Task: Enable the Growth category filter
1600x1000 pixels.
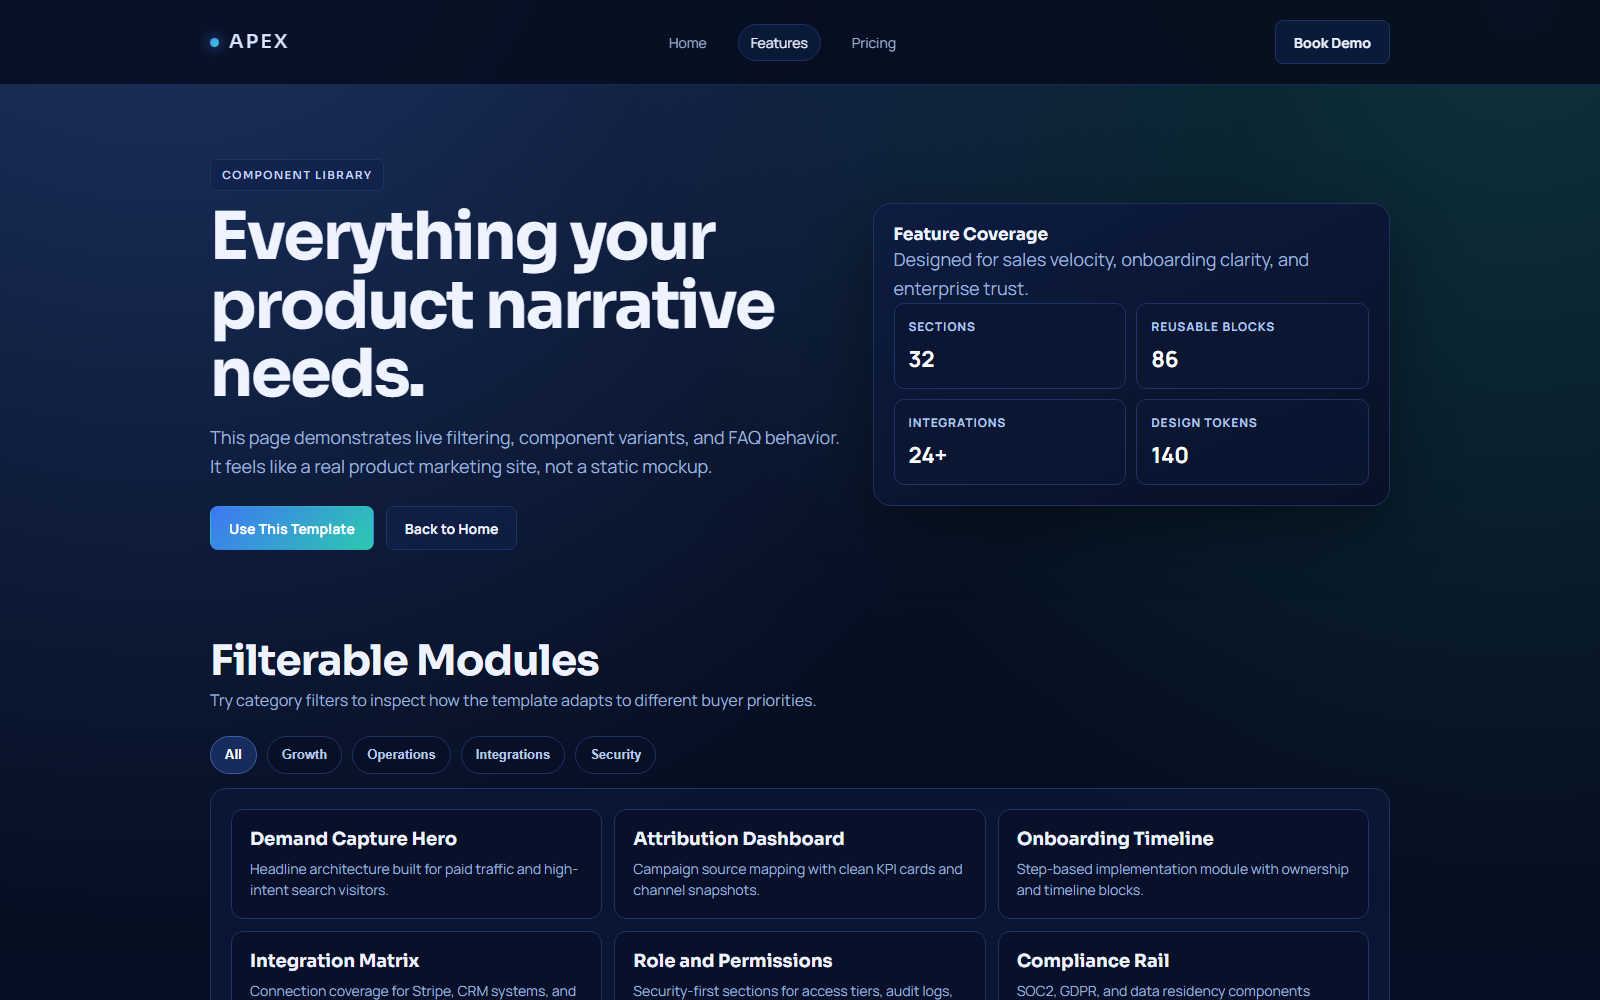Action: point(304,754)
